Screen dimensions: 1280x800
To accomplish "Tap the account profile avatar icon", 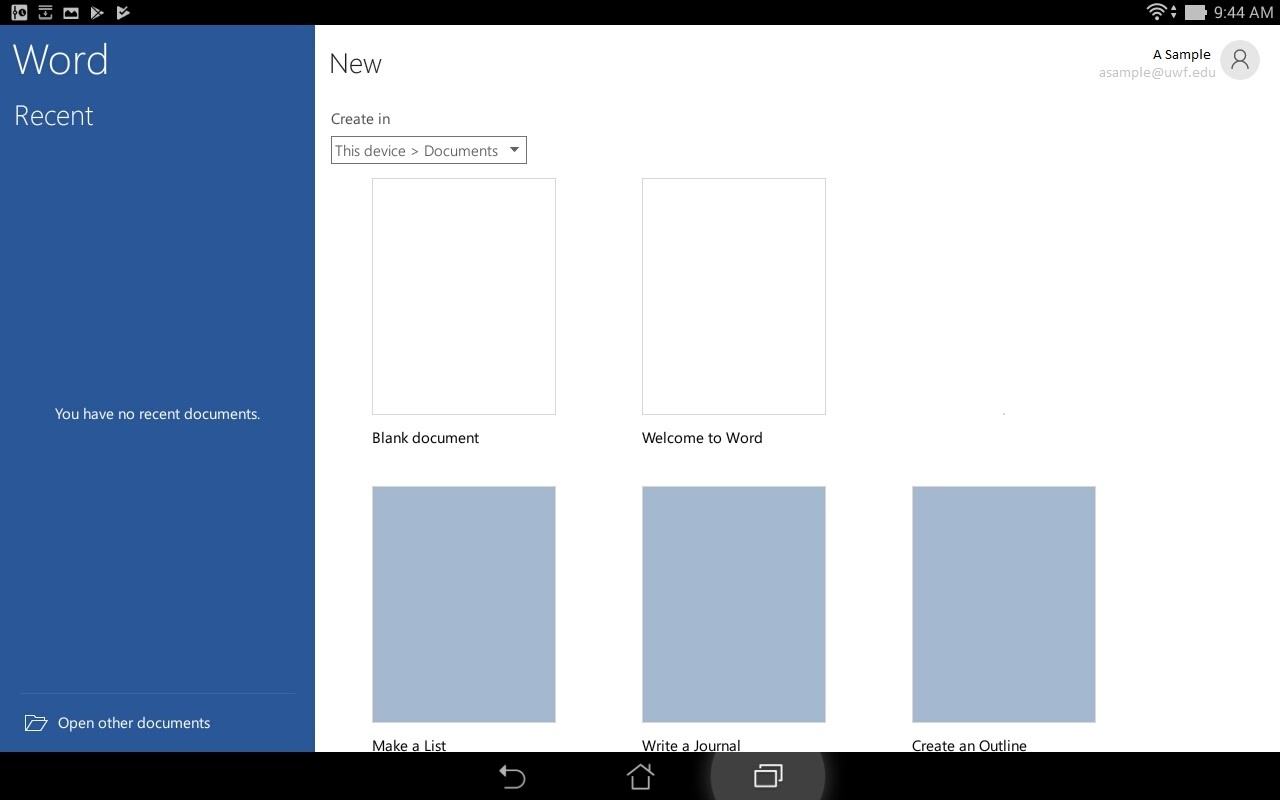I will [1240, 61].
